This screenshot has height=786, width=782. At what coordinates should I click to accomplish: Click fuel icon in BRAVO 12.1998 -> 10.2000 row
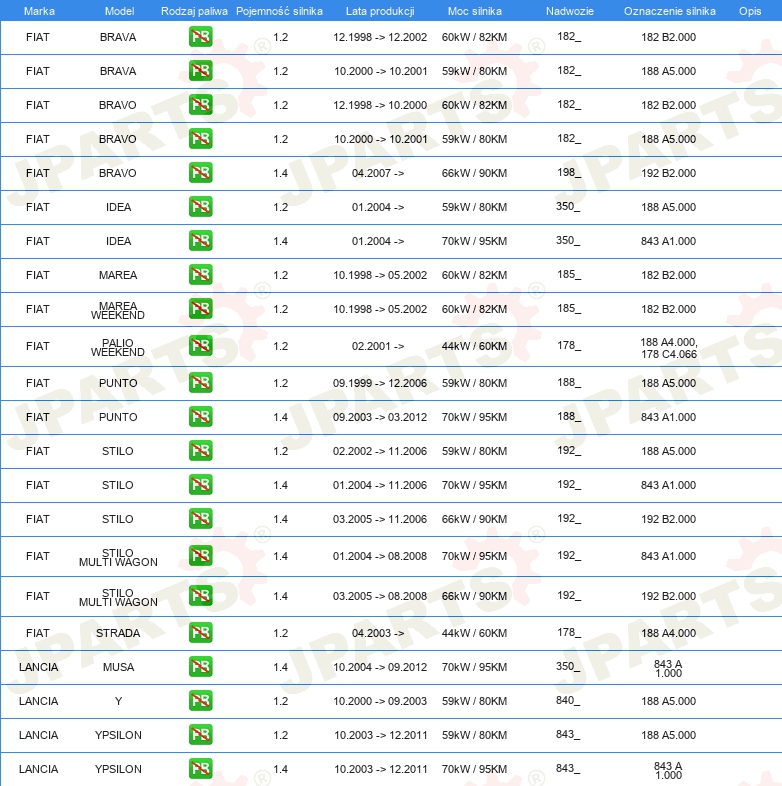click(x=201, y=105)
